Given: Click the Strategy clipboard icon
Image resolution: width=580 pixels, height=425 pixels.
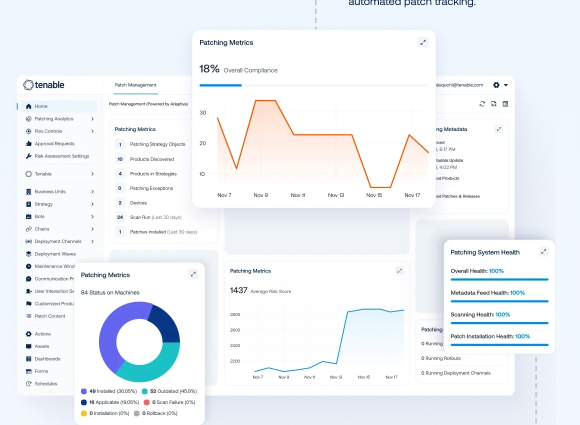Looking at the screenshot, I should pos(28,204).
